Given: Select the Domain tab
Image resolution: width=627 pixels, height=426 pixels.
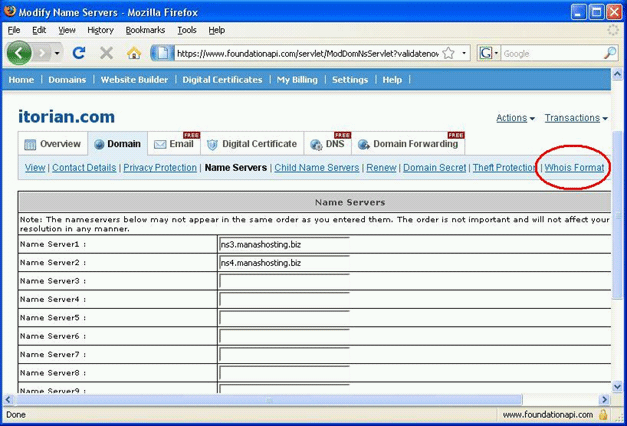Looking at the screenshot, I should (118, 144).
